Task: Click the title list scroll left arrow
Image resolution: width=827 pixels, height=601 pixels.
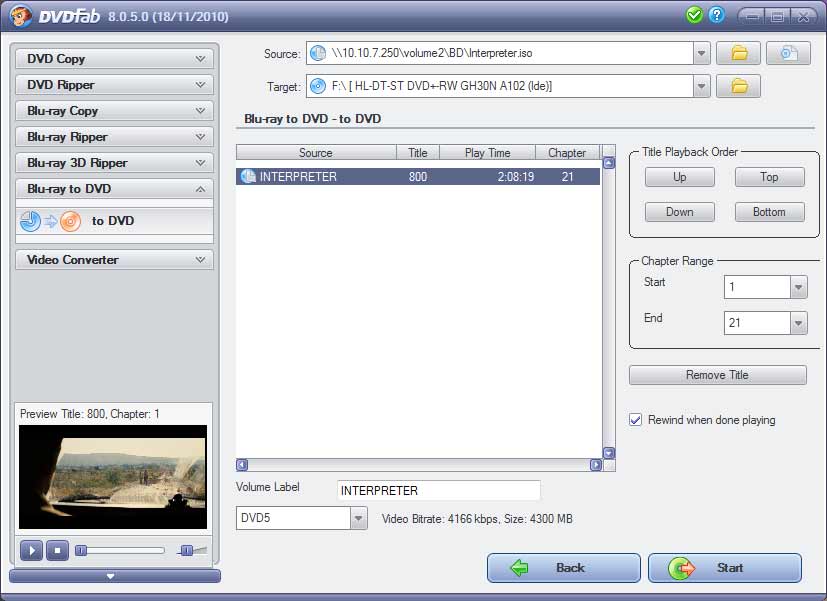Action: tap(242, 465)
